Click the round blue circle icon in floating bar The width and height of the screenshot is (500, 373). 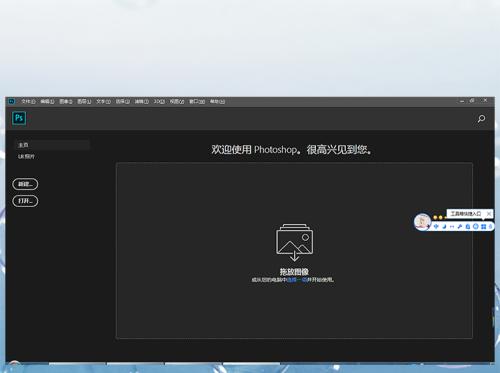(476, 227)
